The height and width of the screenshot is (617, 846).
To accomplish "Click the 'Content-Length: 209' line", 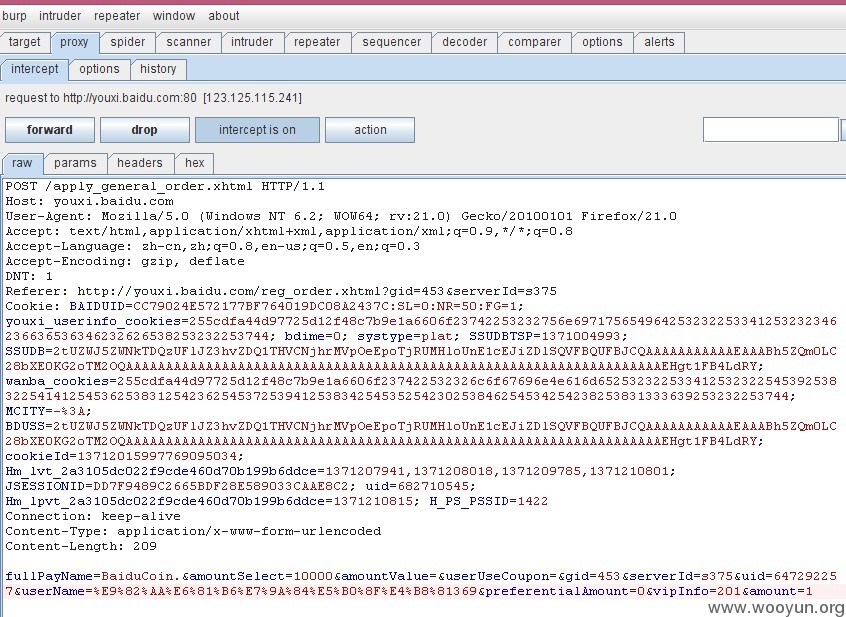I will (x=81, y=546).
